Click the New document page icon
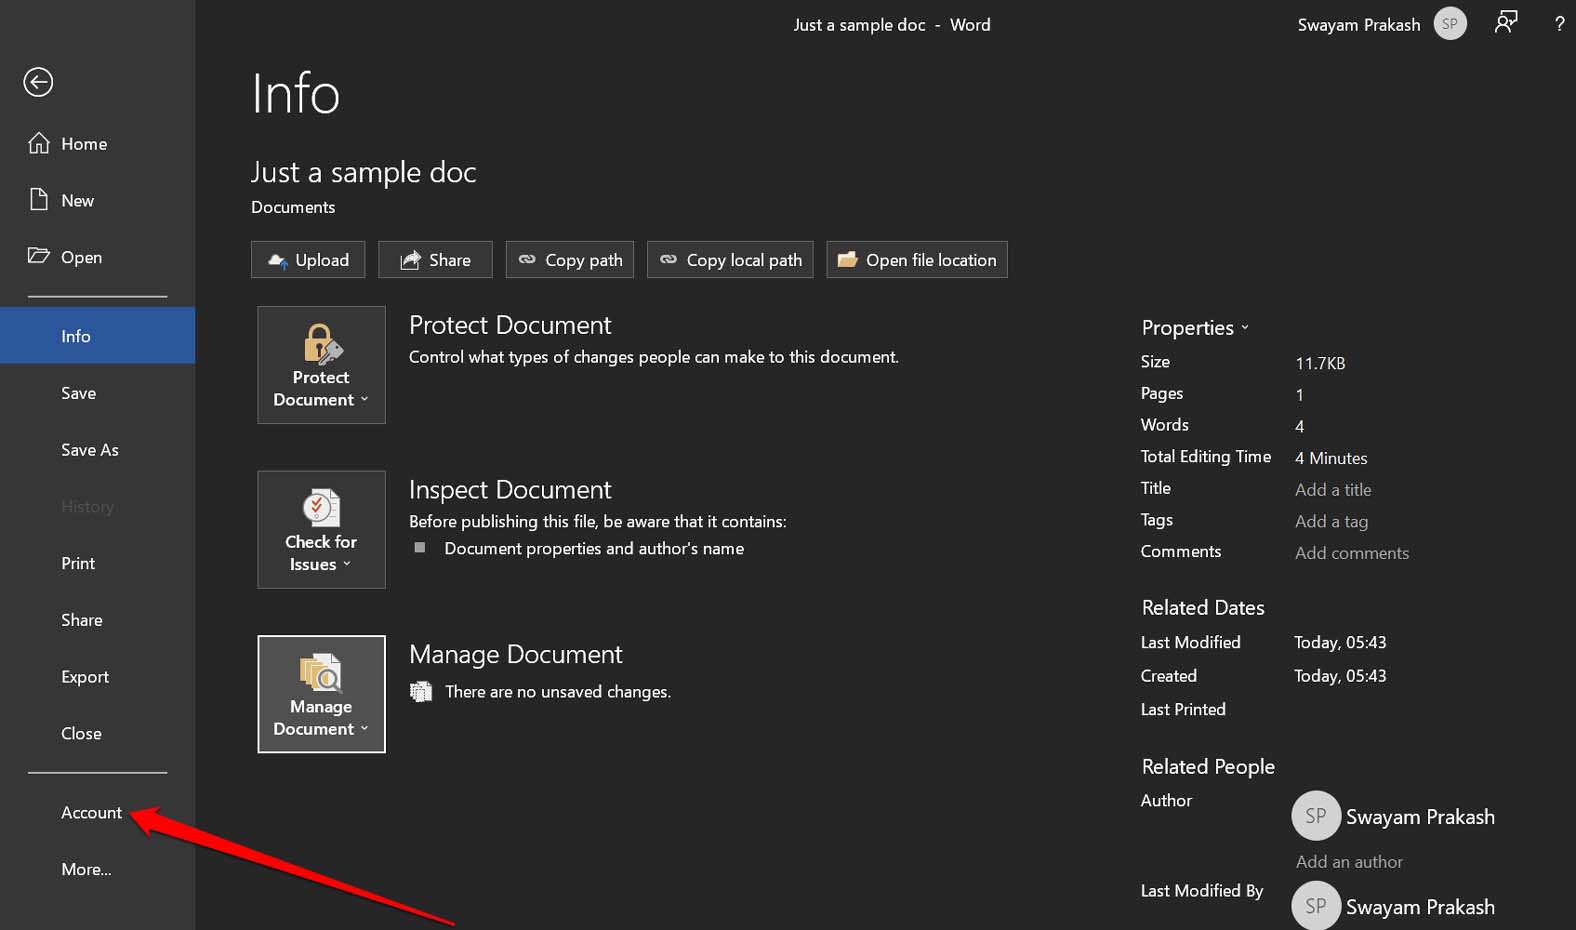The image size is (1576, 930). (39, 200)
